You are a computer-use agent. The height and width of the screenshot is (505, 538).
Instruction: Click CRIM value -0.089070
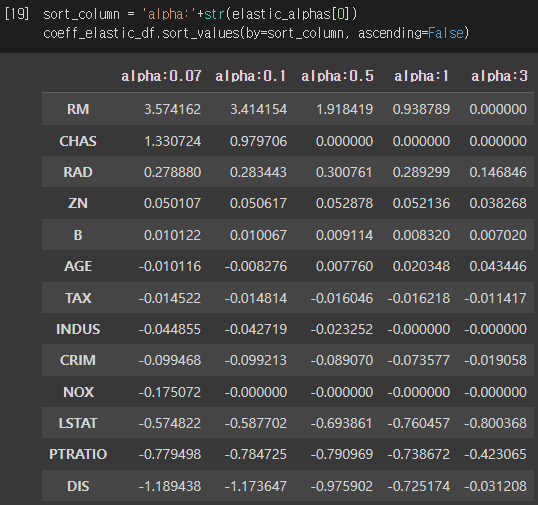point(342,360)
